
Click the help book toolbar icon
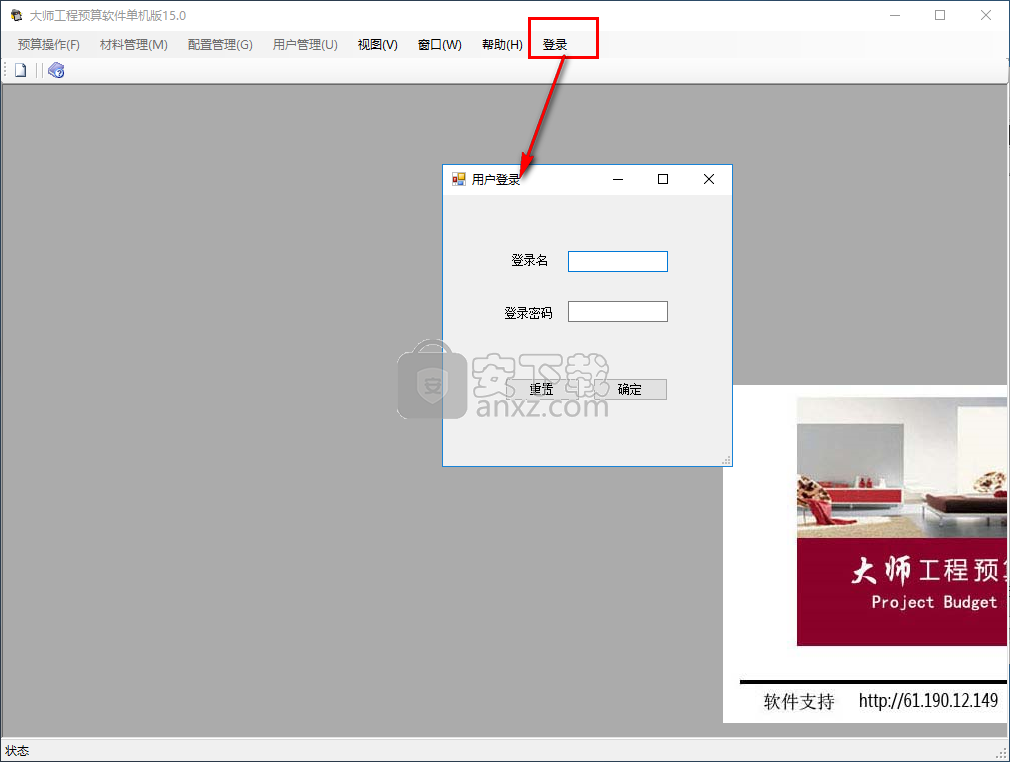point(56,70)
